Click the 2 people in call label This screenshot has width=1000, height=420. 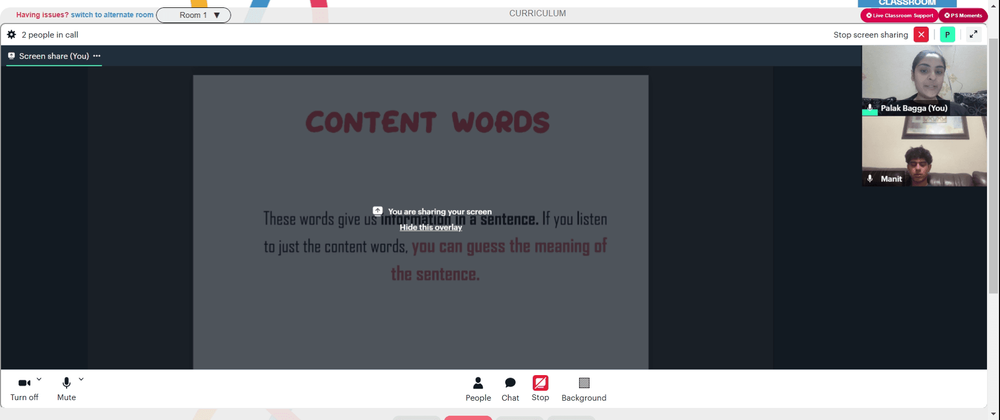tap(50, 35)
